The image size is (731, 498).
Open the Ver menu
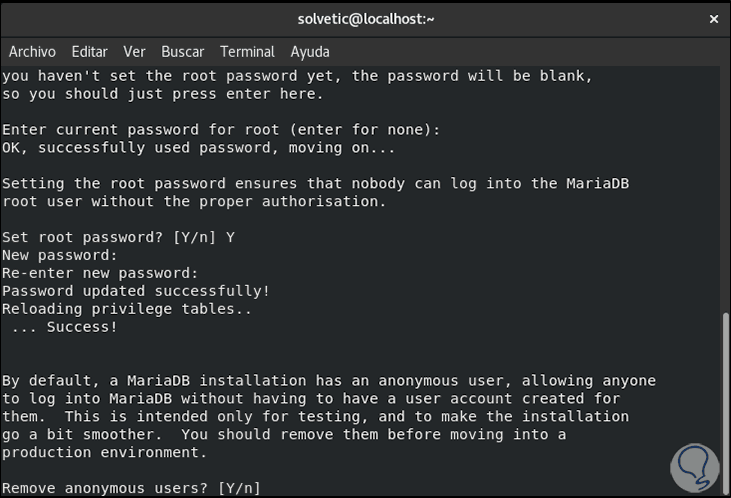pos(134,52)
